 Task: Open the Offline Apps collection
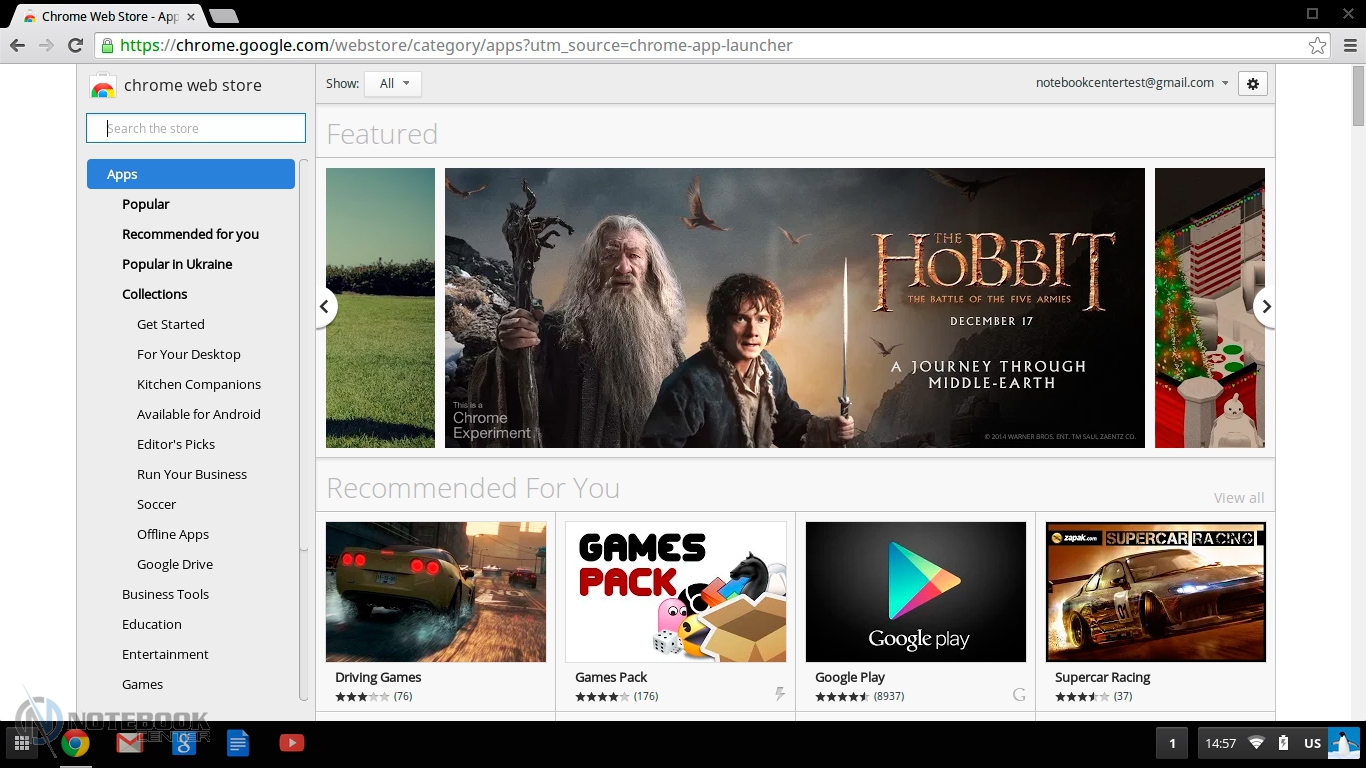[x=173, y=534]
